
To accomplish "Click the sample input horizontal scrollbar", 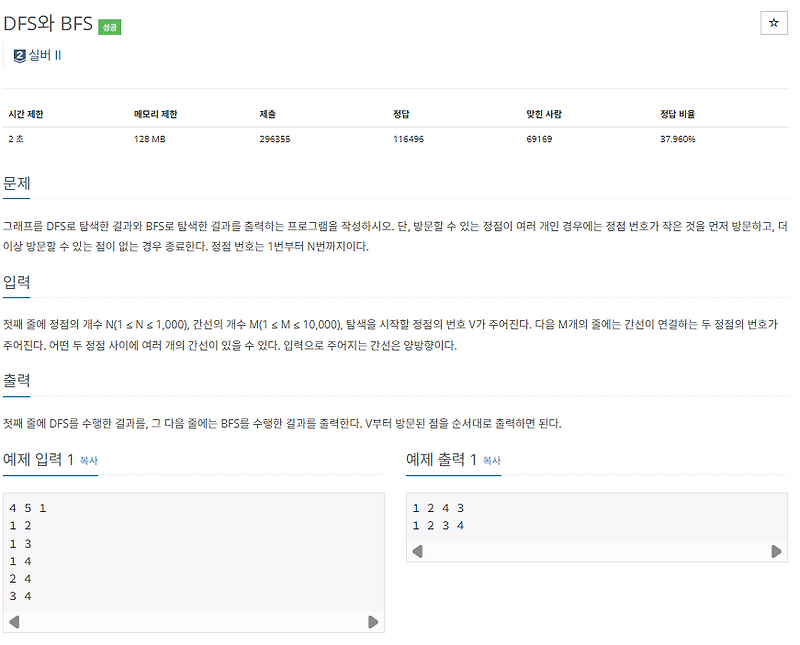I will pos(194,620).
